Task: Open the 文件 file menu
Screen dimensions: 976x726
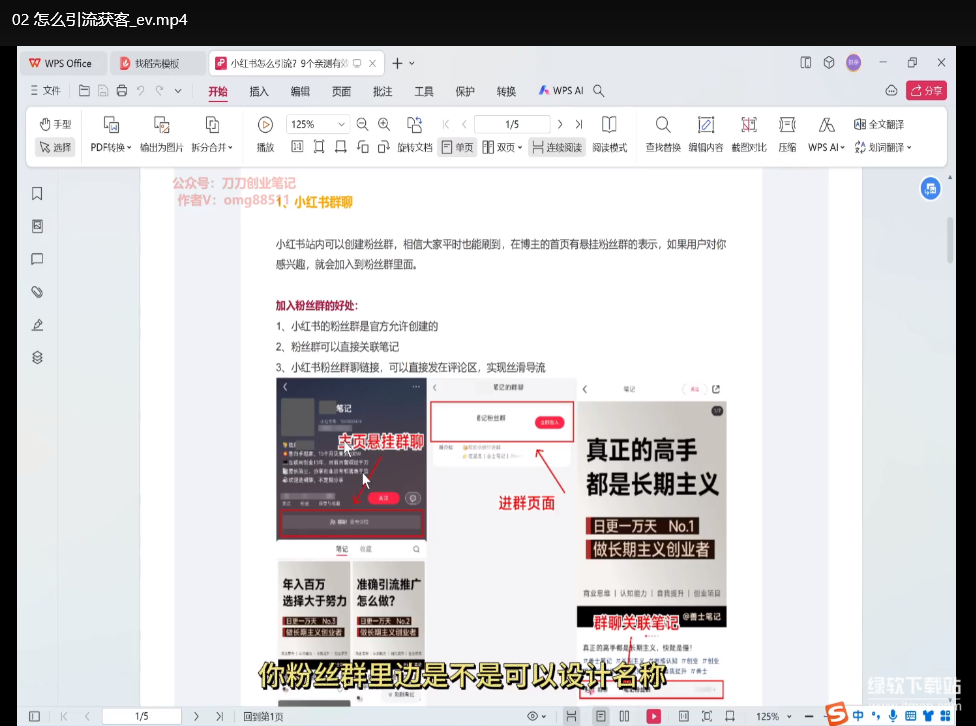Action: [45, 91]
